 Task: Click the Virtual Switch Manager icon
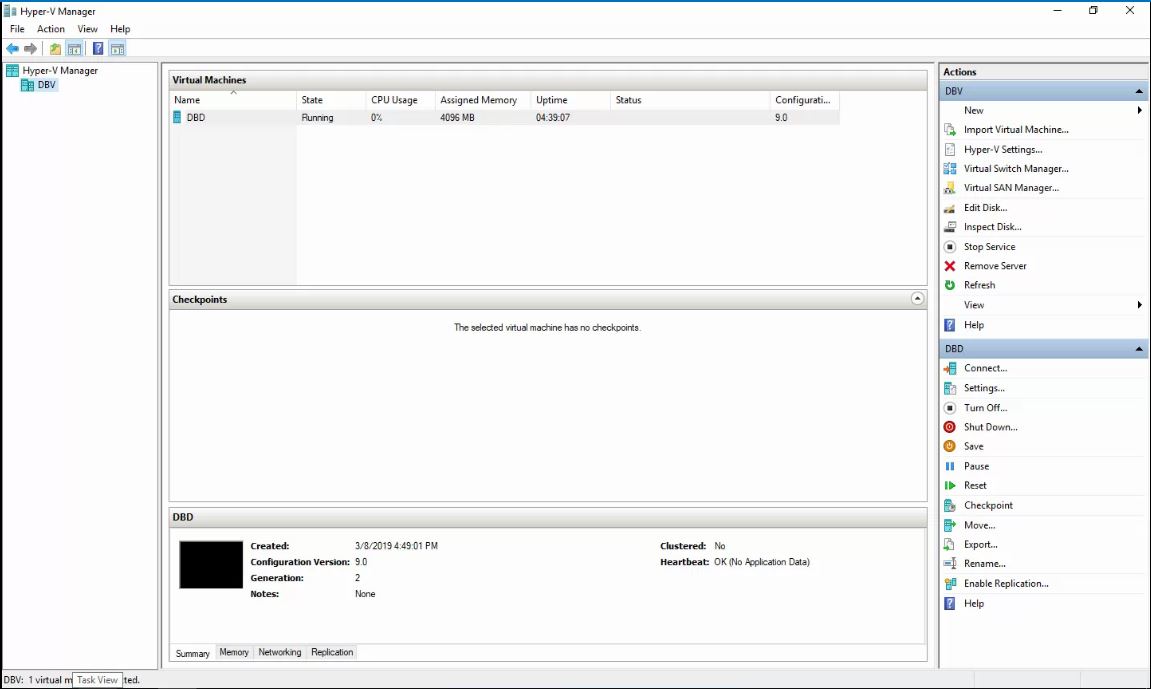(950, 169)
